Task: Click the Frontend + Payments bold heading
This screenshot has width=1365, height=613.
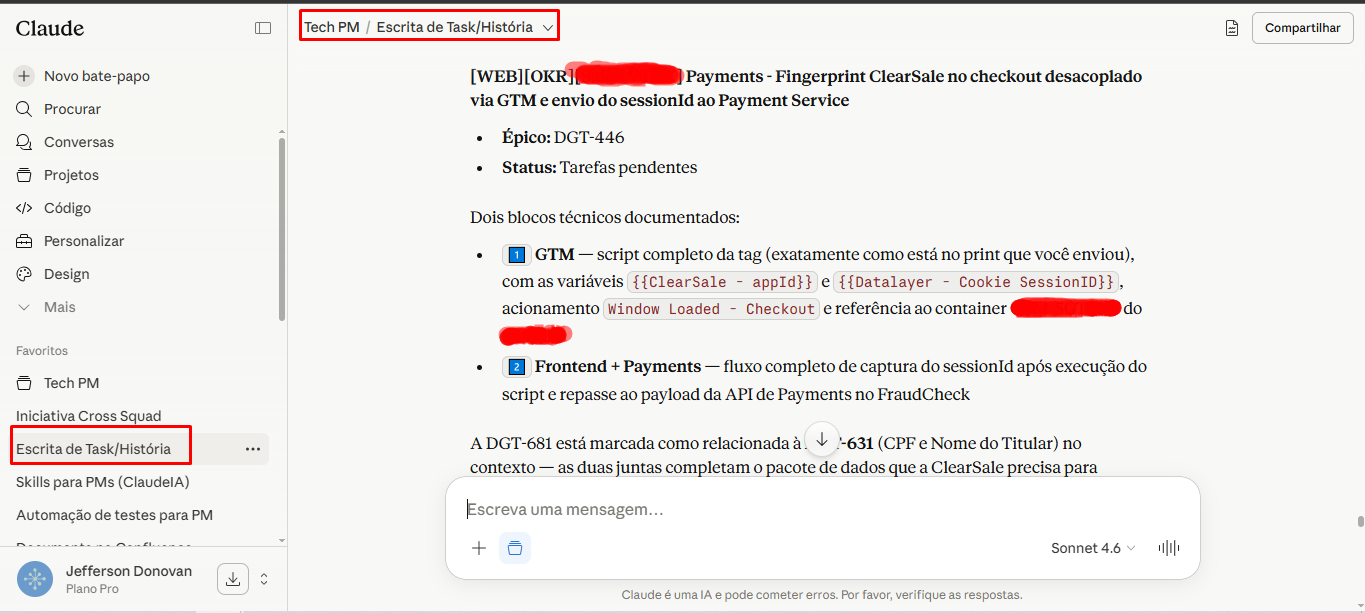Action: pos(616,366)
